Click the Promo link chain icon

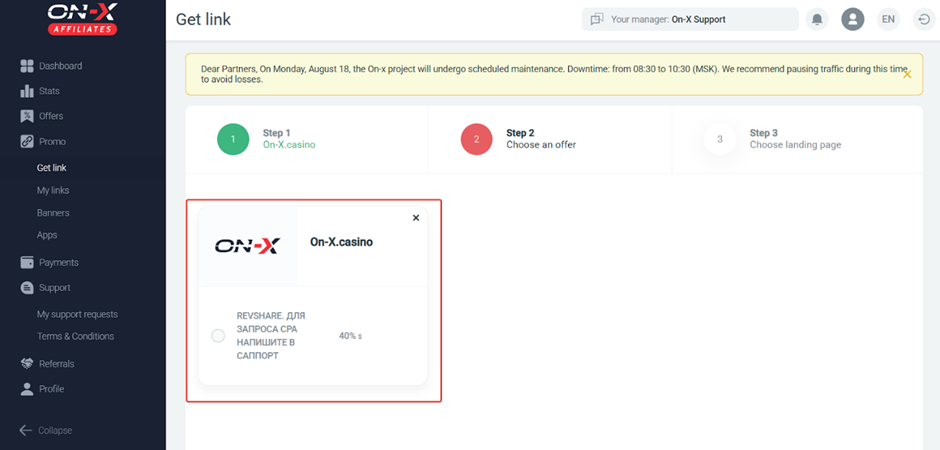[27, 141]
